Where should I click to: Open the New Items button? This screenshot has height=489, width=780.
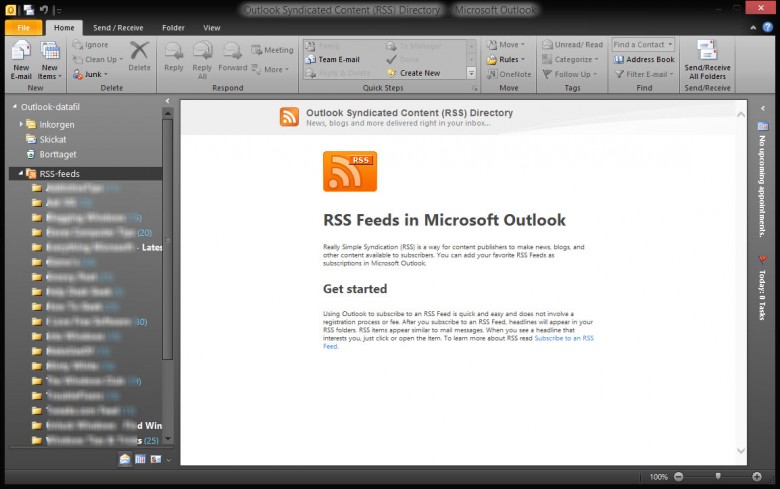click(49, 61)
